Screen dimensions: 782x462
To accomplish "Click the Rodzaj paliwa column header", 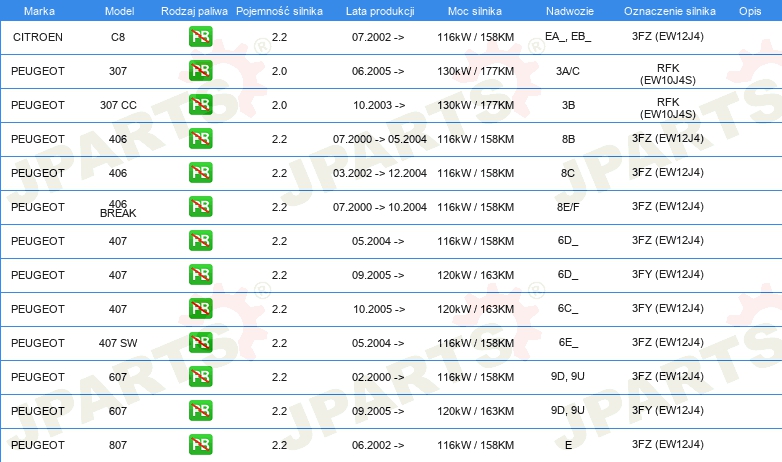I will 194,11.
